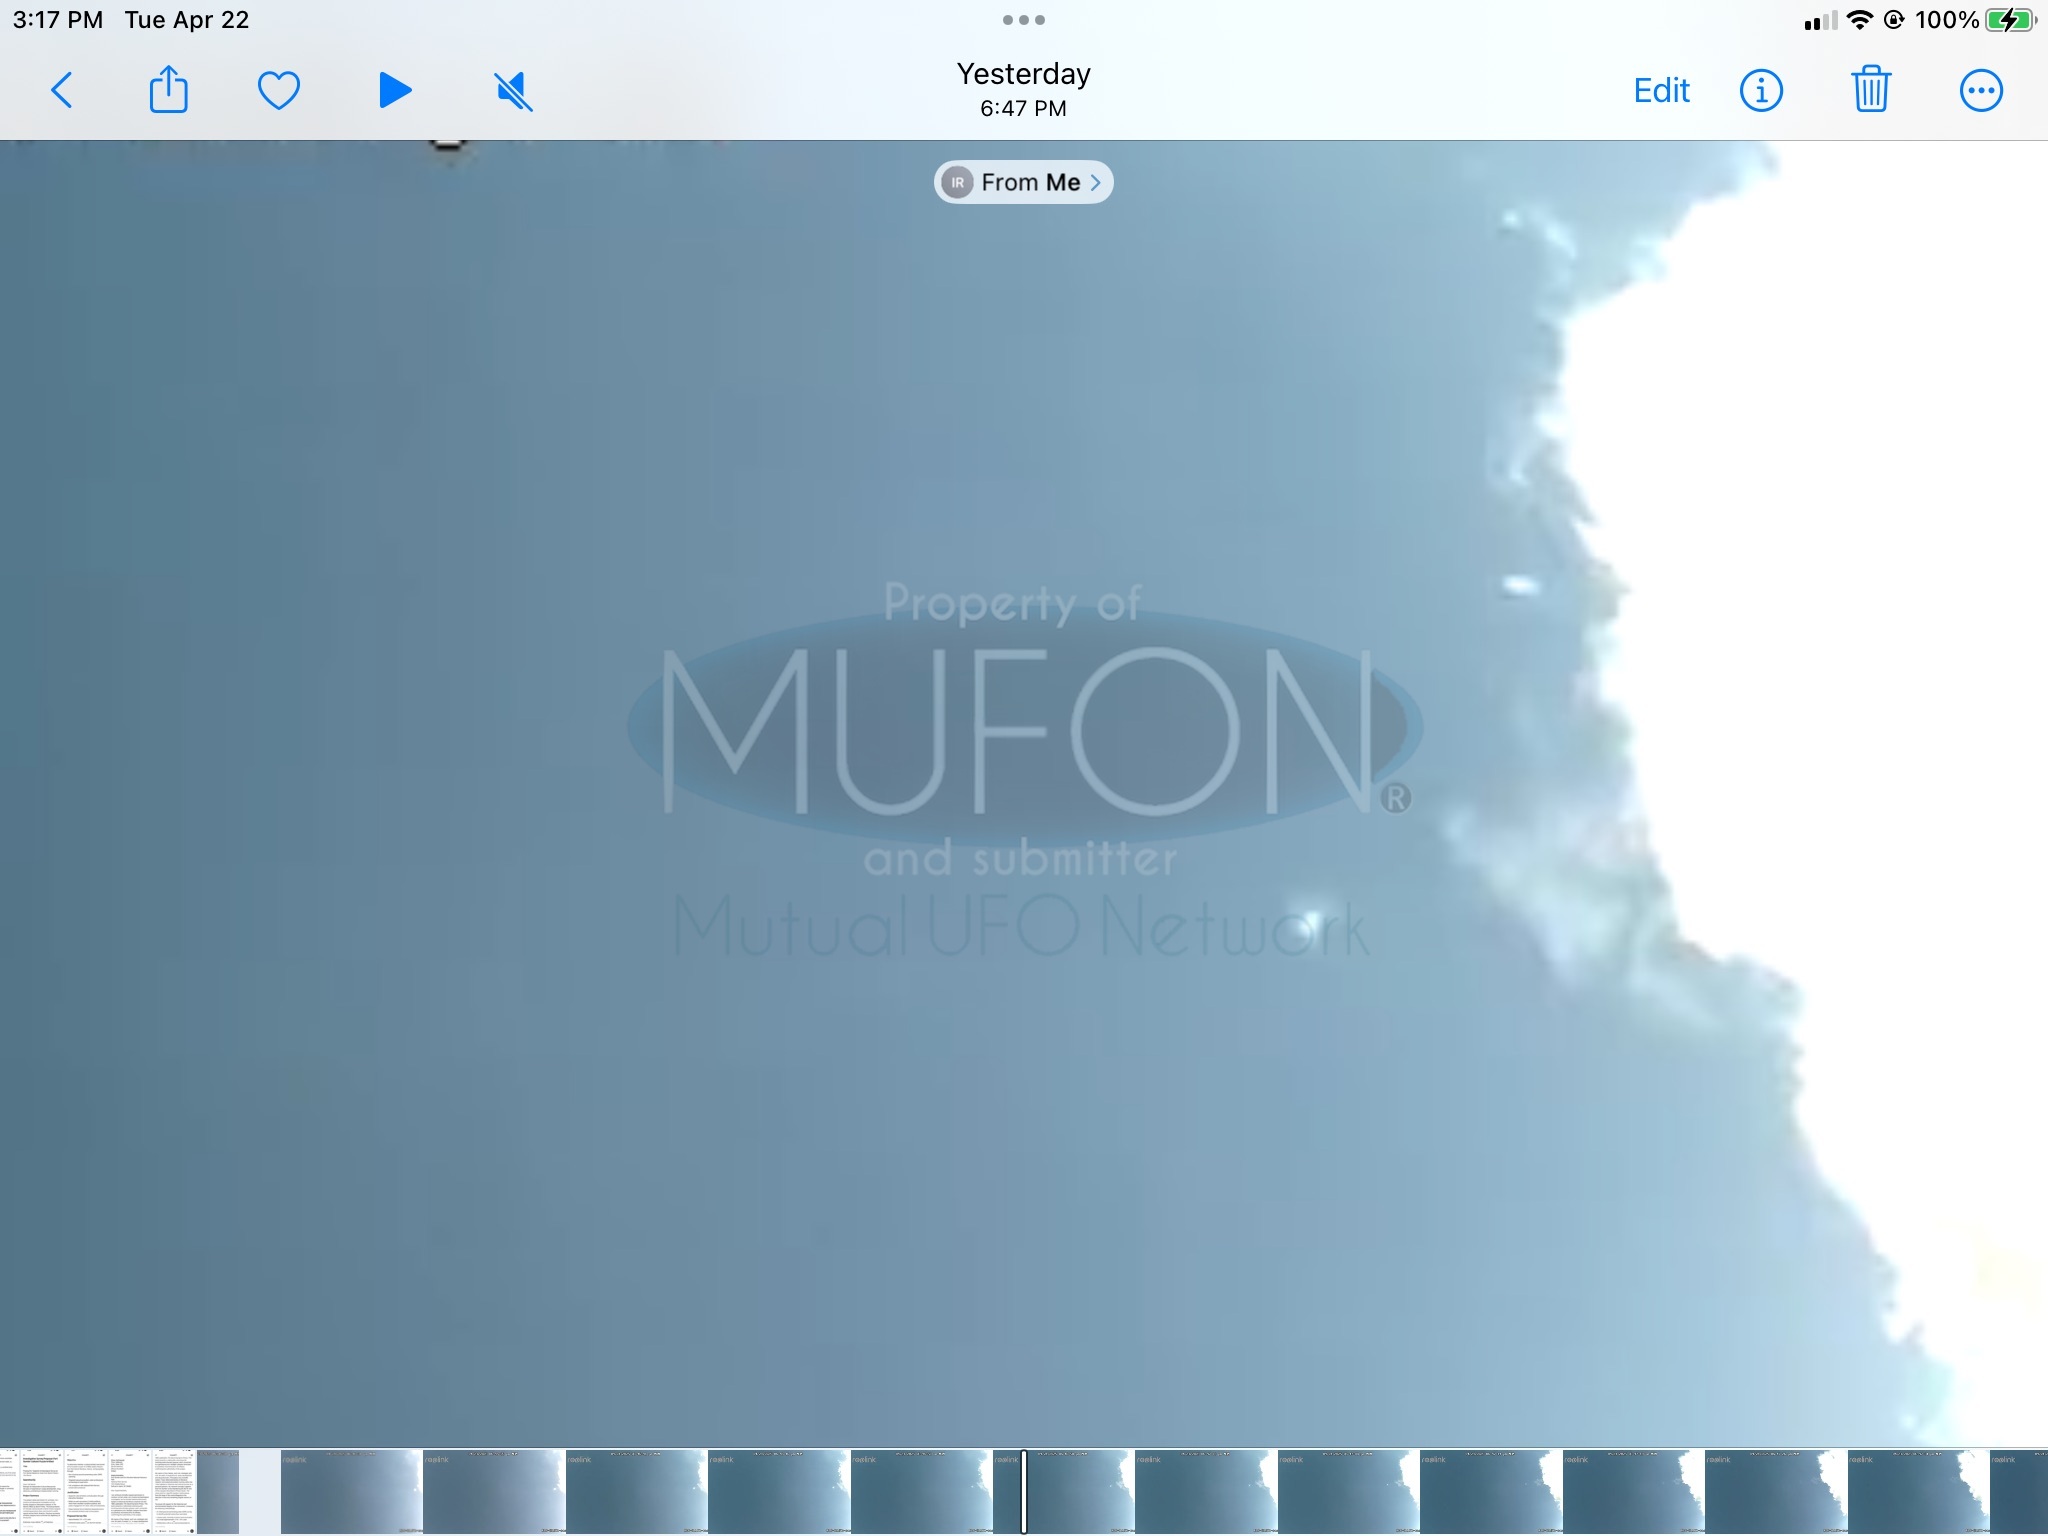Tap the Wi-Fi icon in status bar
The height and width of the screenshot is (1536, 2048).
point(1859,20)
